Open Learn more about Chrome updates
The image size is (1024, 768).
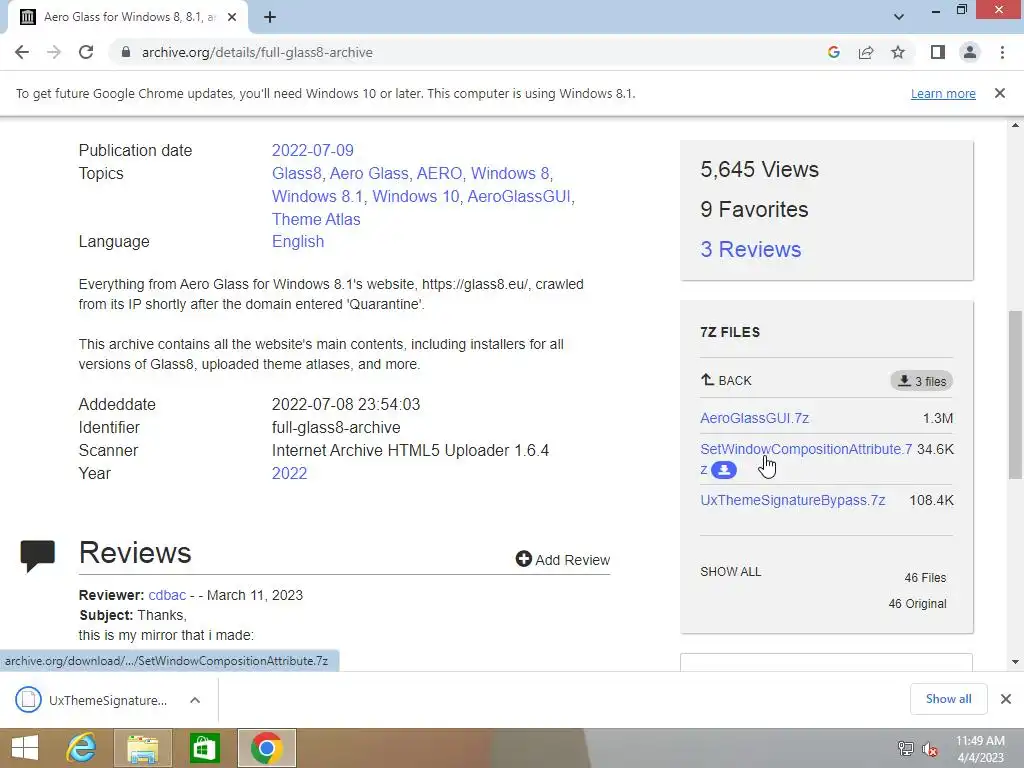pyautogui.click(x=943, y=93)
